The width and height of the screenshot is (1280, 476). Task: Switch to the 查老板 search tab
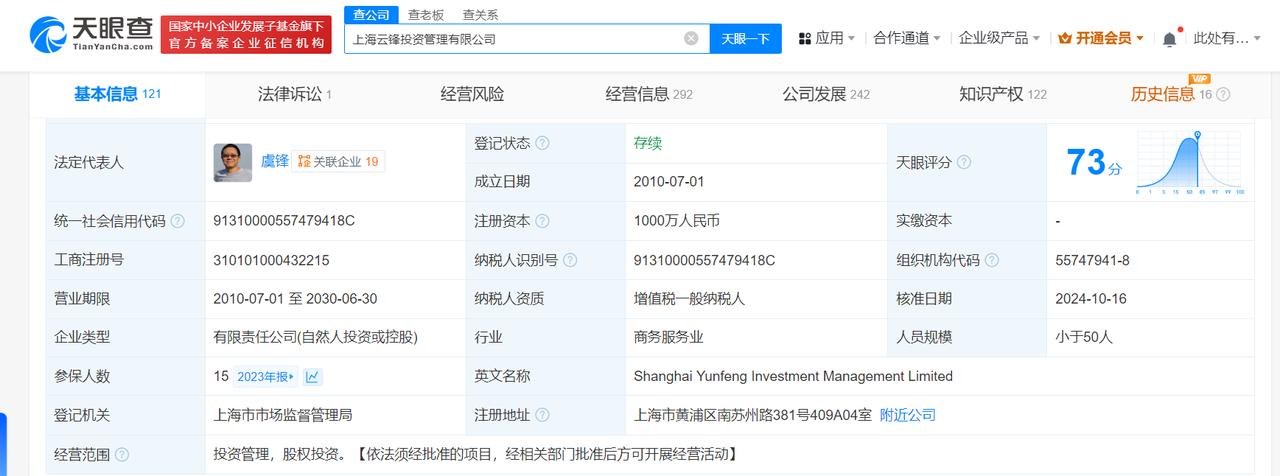pyautogui.click(x=426, y=14)
